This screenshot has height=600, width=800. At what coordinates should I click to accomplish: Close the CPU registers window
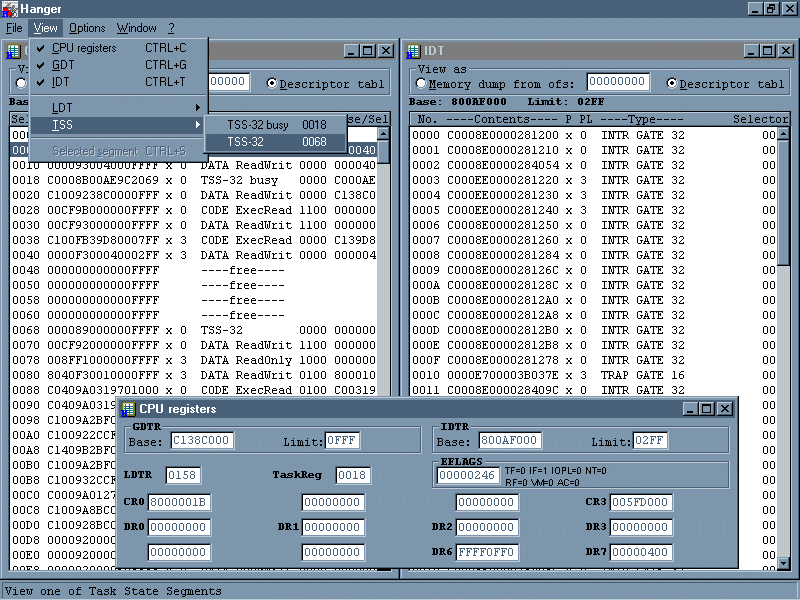coord(725,409)
